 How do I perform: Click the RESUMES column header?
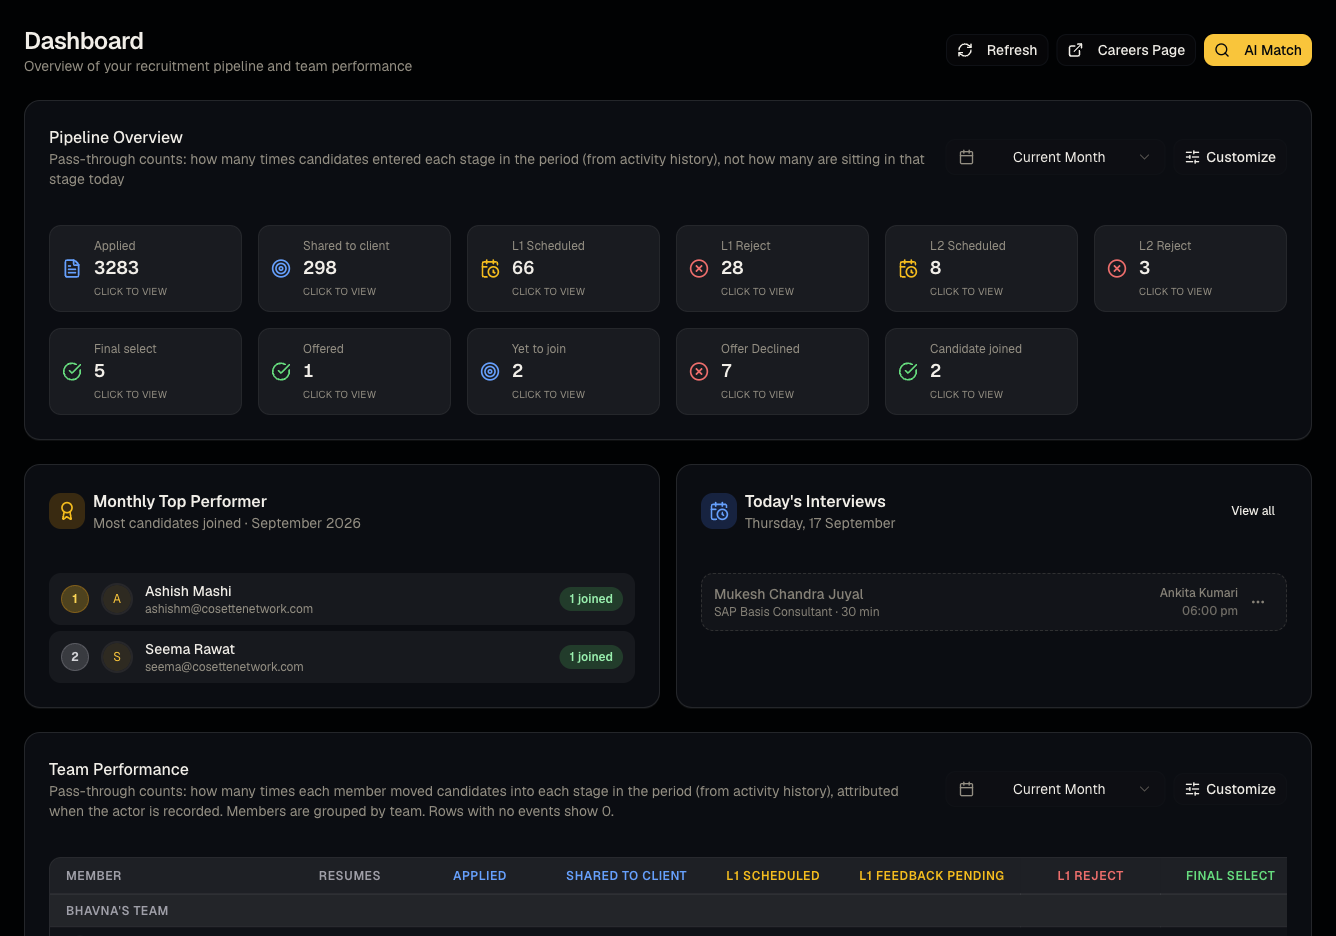coord(350,876)
